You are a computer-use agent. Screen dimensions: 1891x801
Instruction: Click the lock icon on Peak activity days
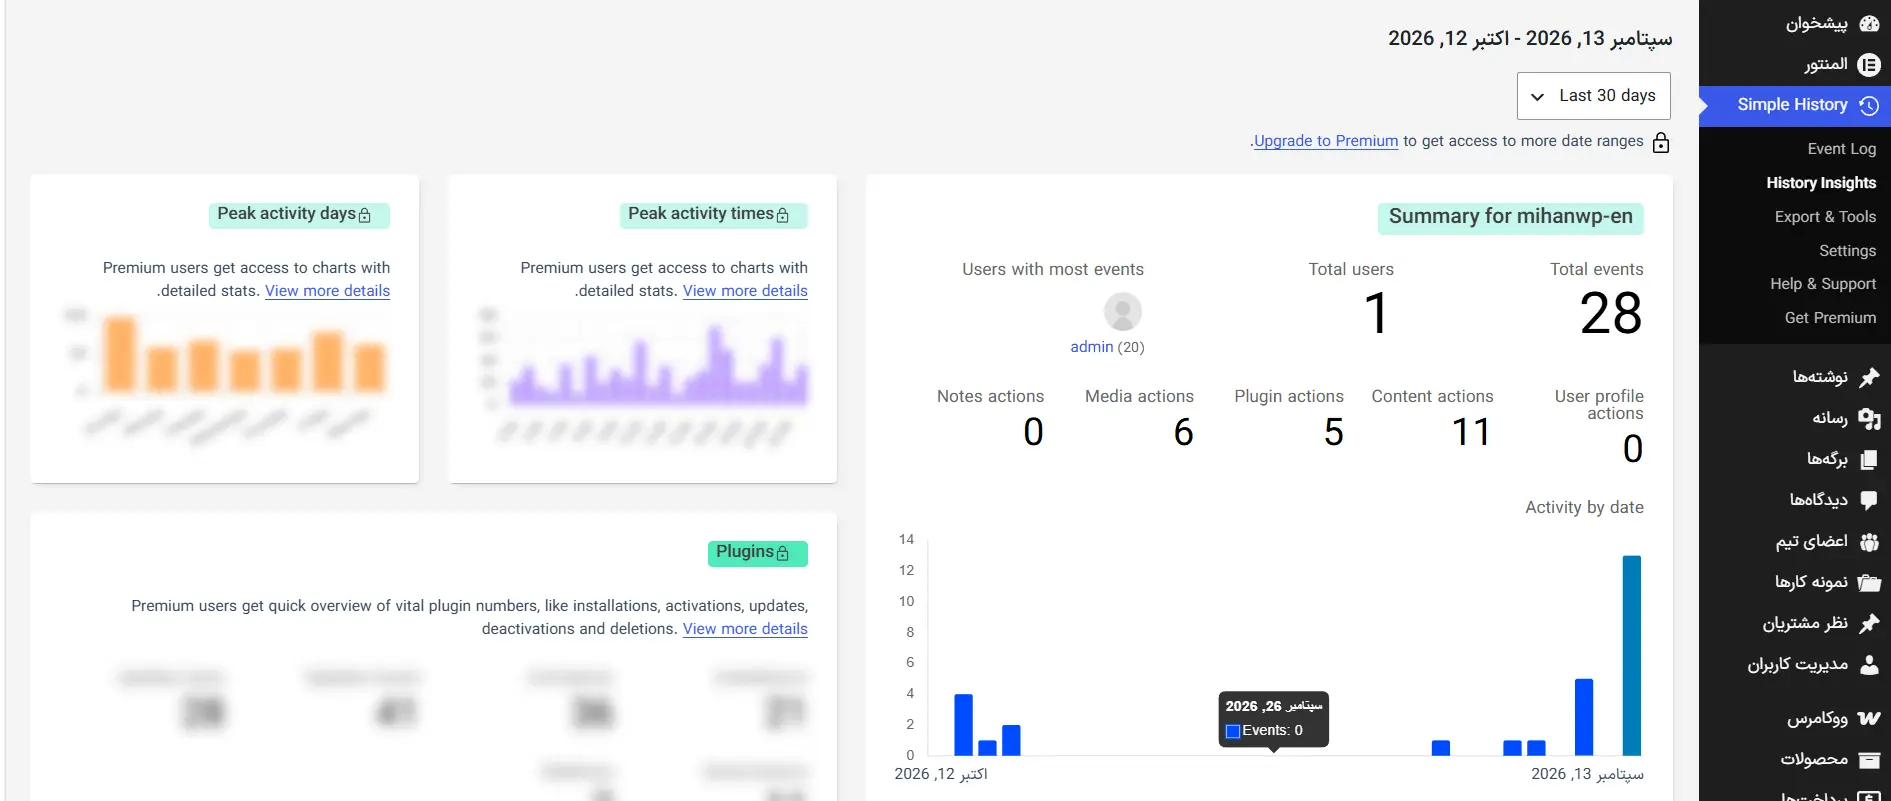click(364, 215)
